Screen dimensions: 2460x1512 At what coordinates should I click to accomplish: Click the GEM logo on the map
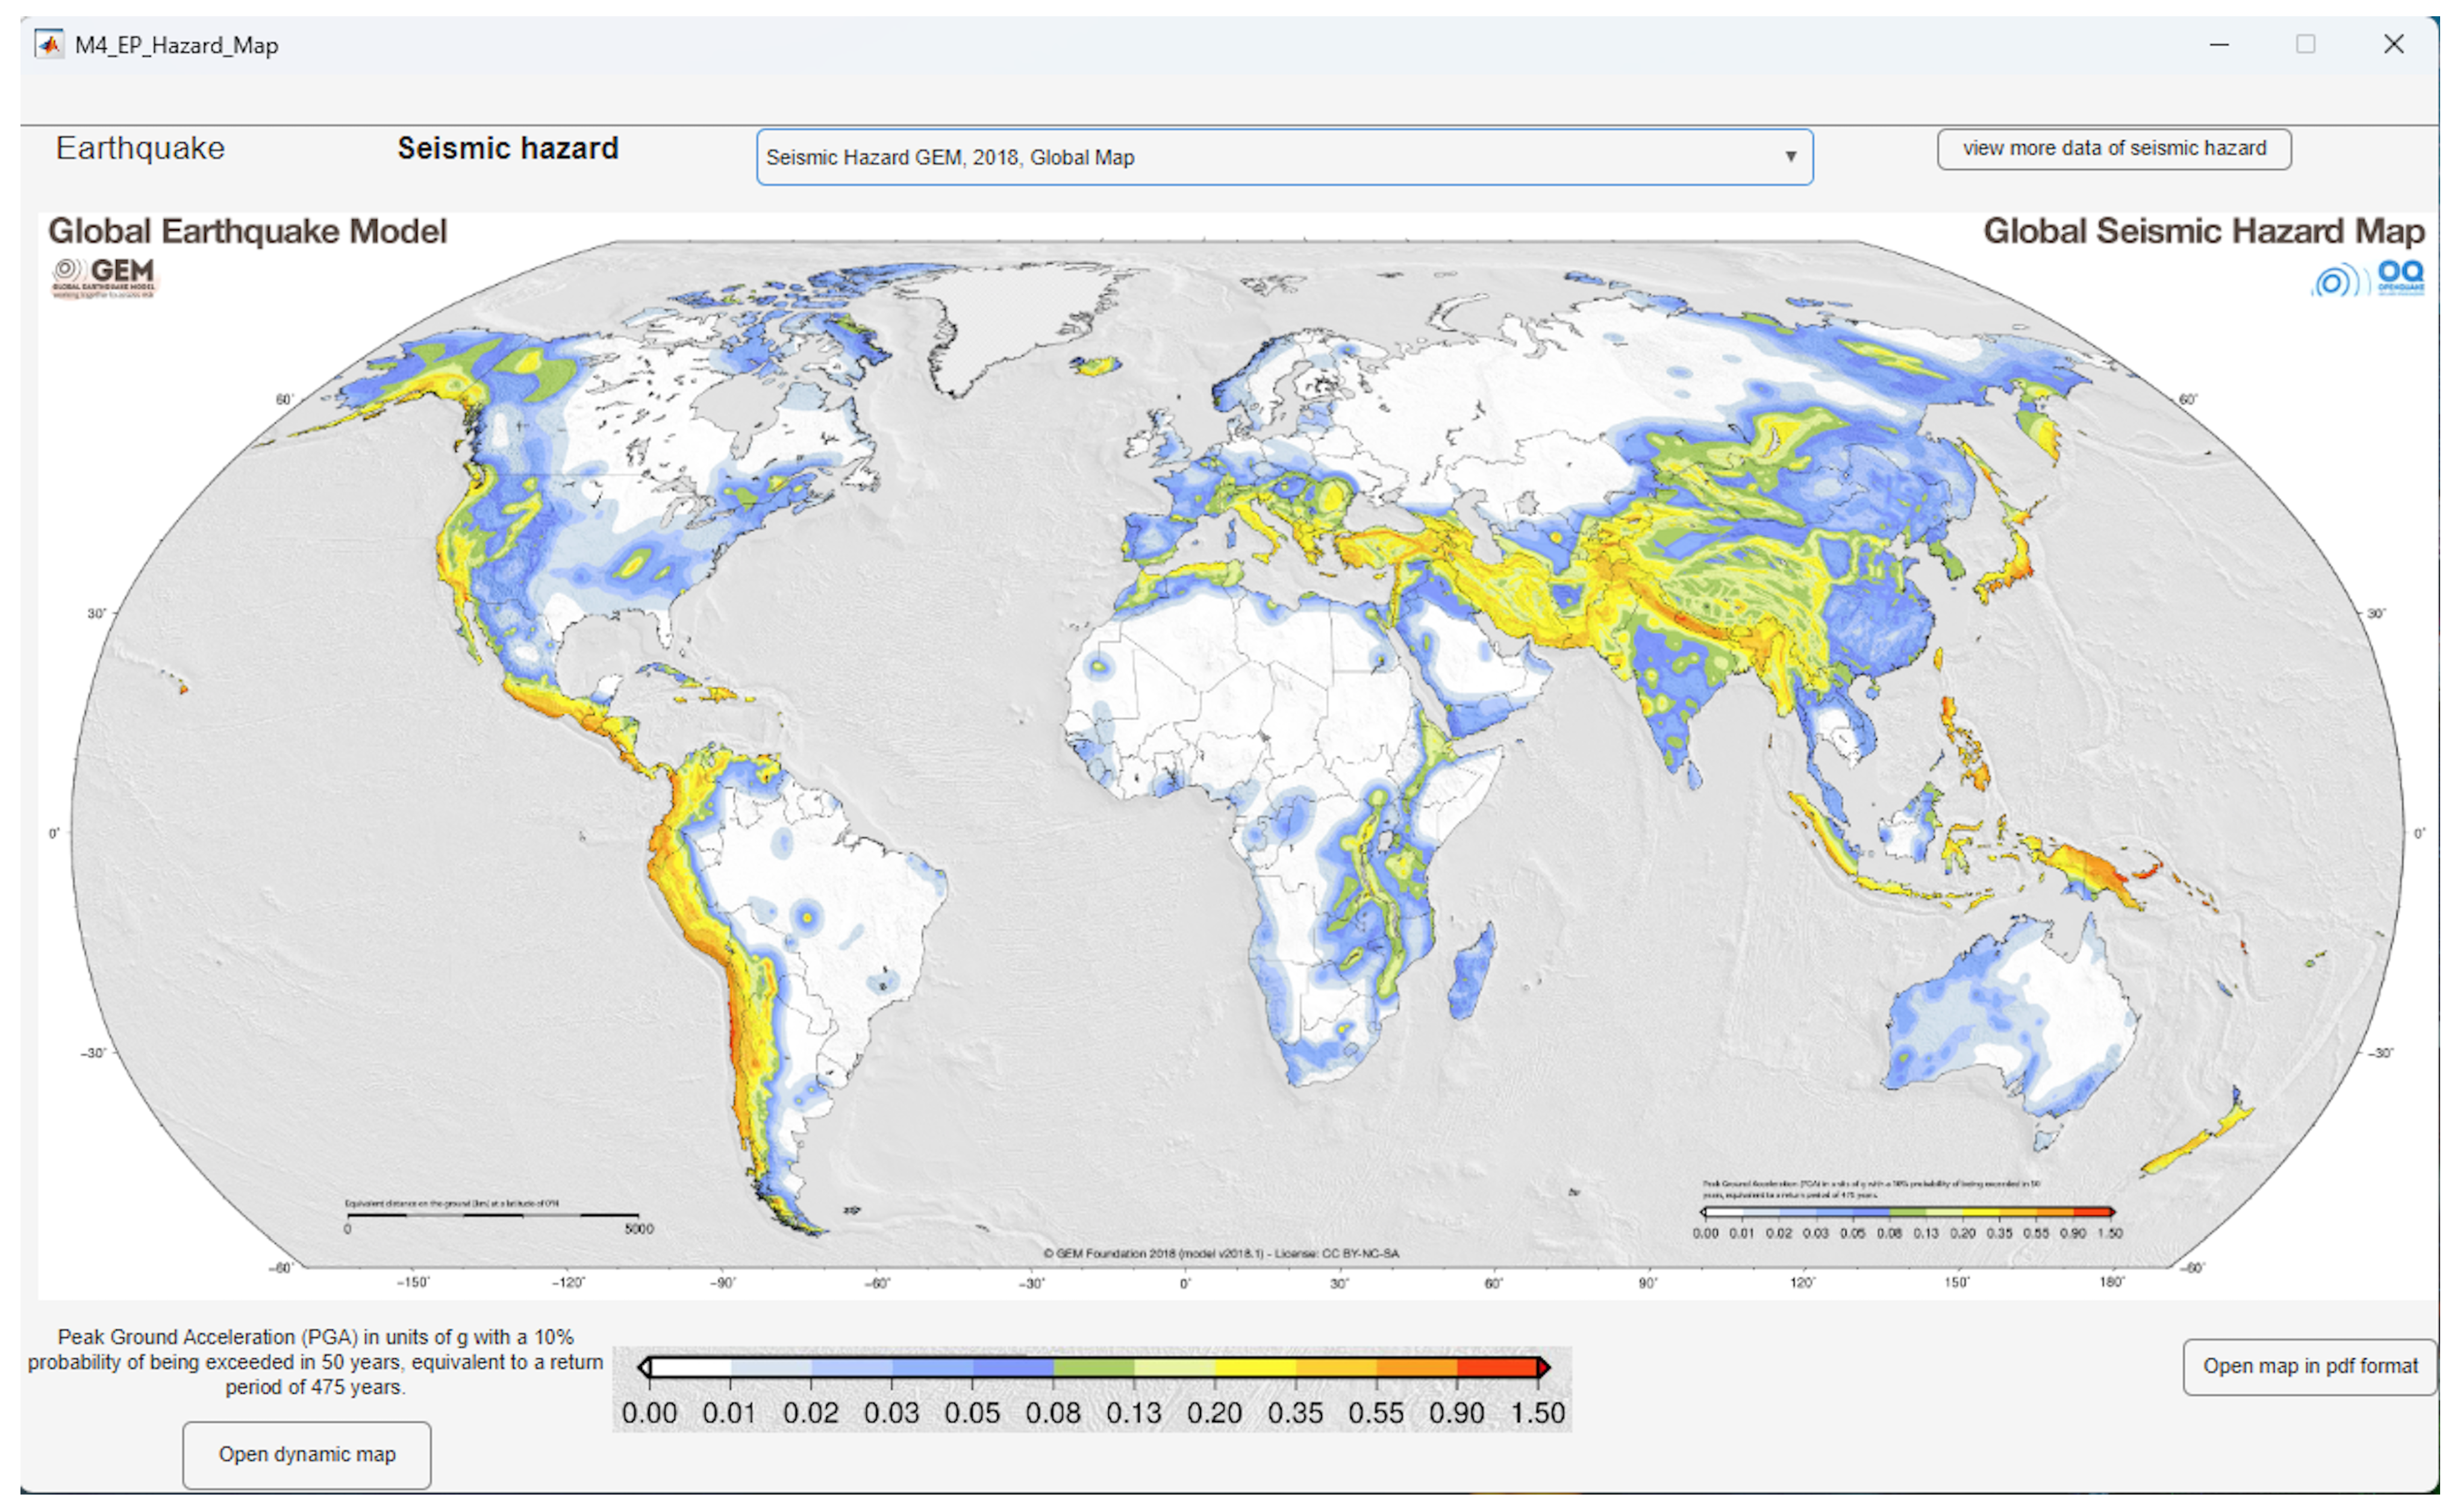pos(105,277)
